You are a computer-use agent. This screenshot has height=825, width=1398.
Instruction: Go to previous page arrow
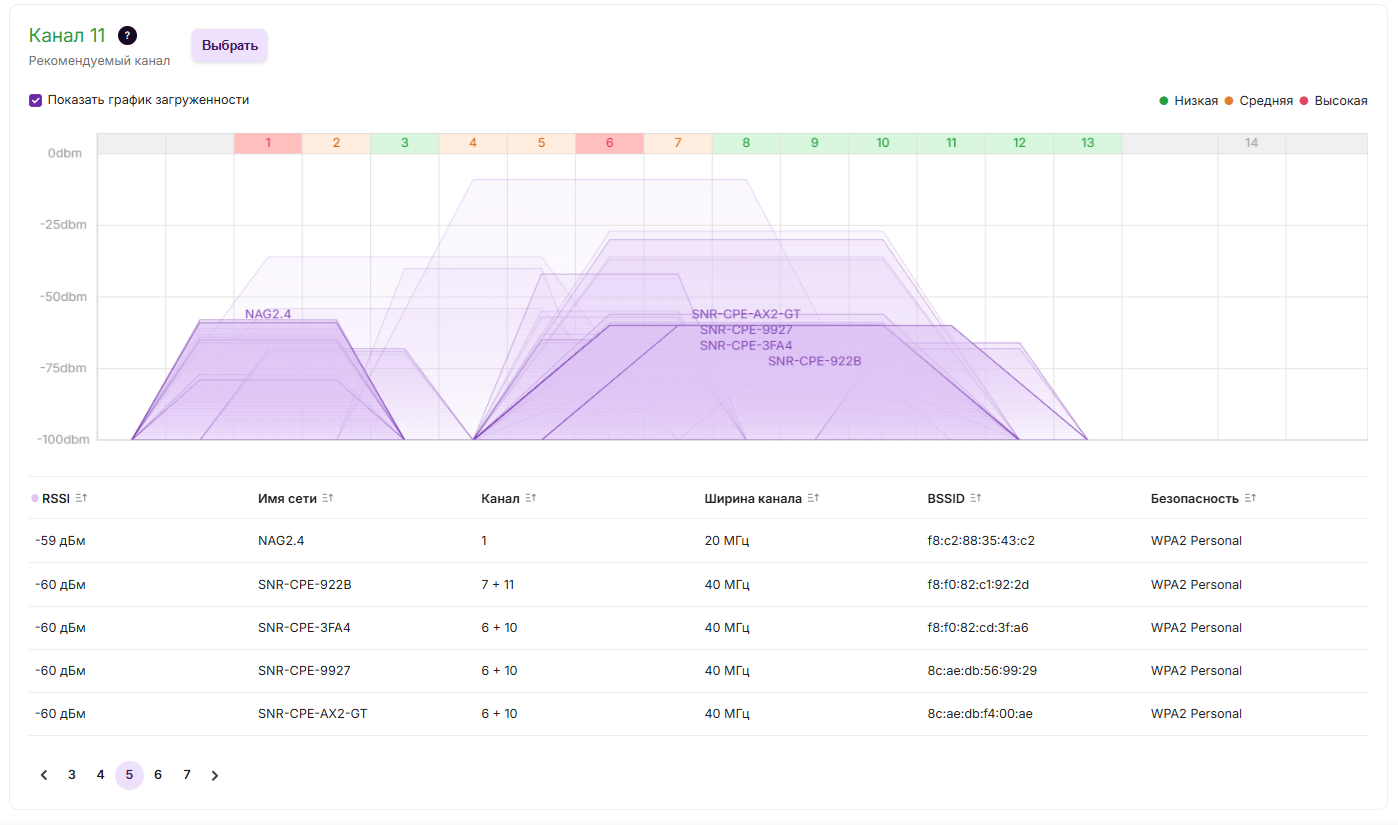point(44,775)
